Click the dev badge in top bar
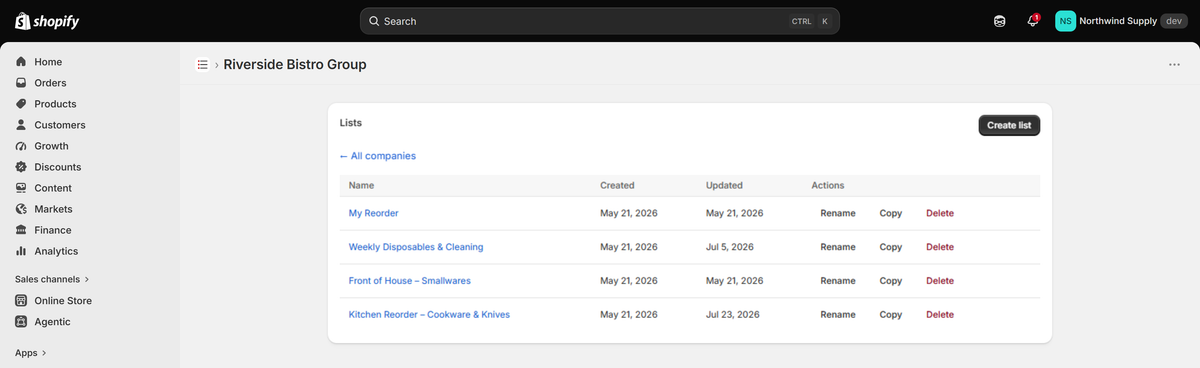The width and height of the screenshot is (1200, 368). (1174, 21)
